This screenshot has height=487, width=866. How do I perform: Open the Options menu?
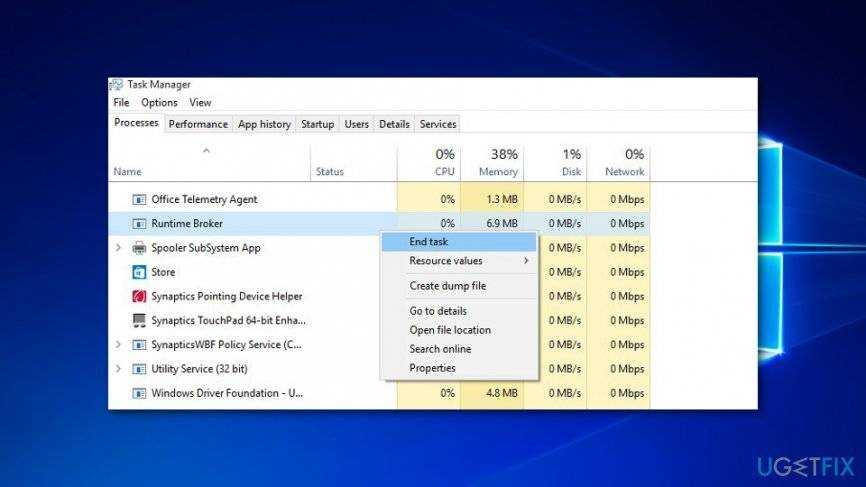pos(159,103)
